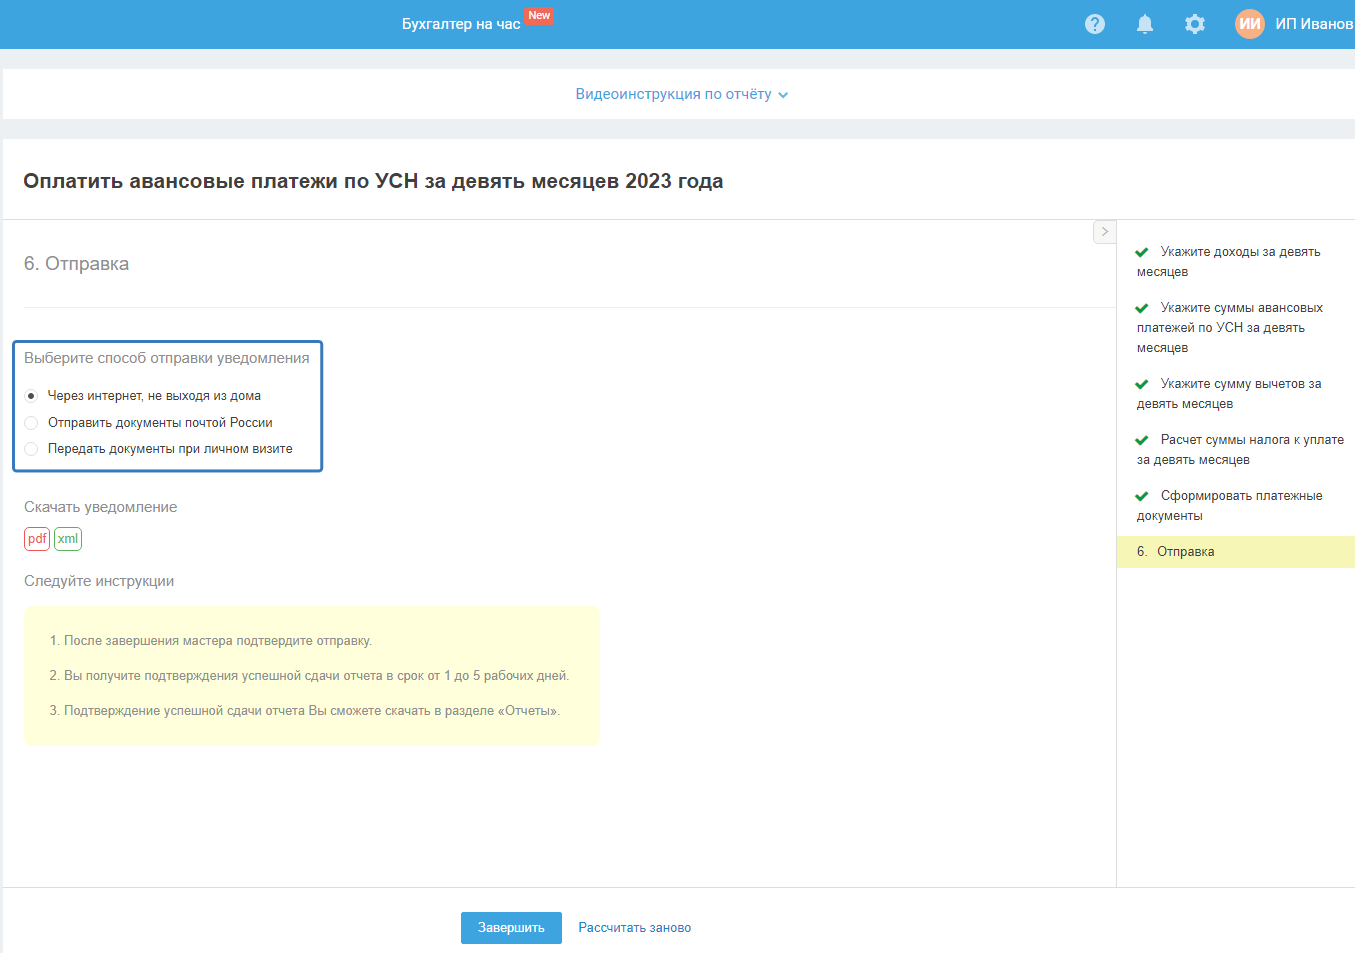
Task: Click the New badge in header
Action: coord(539,16)
